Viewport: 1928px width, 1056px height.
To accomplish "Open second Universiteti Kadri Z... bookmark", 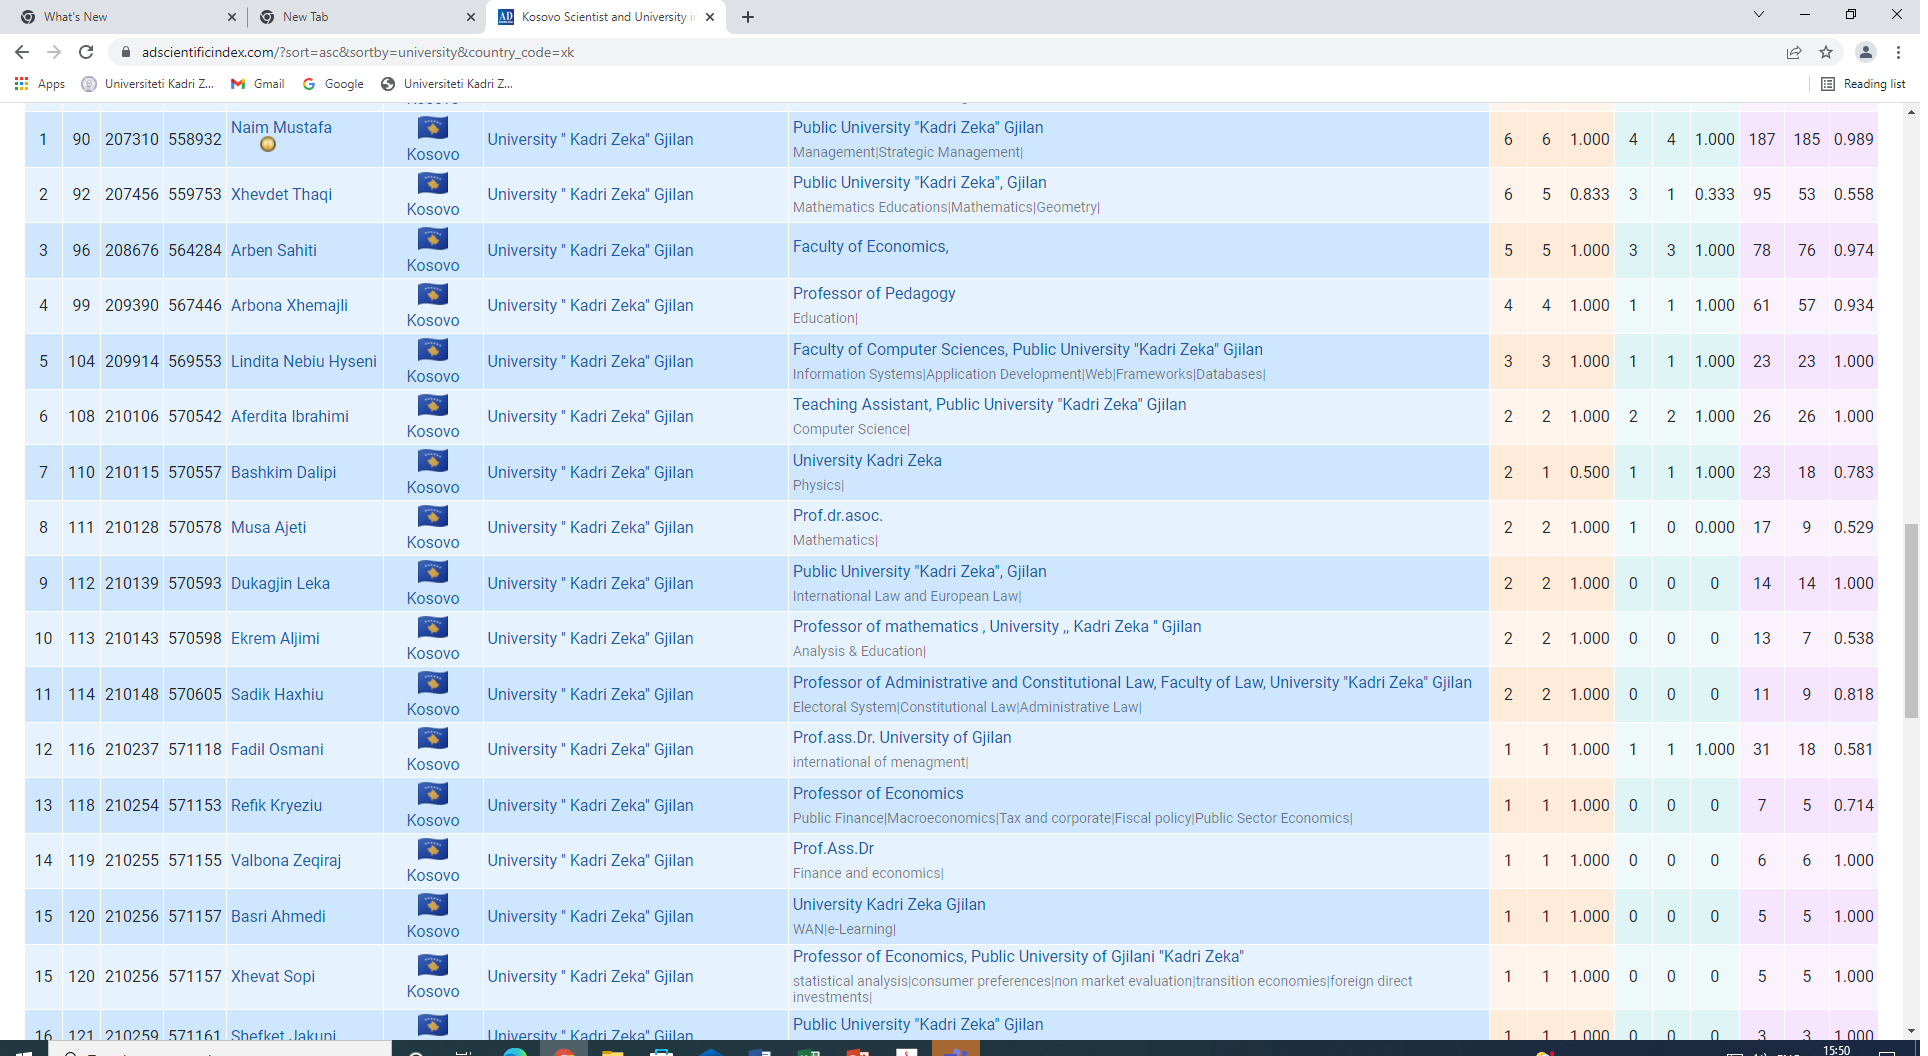I will pyautogui.click(x=447, y=84).
